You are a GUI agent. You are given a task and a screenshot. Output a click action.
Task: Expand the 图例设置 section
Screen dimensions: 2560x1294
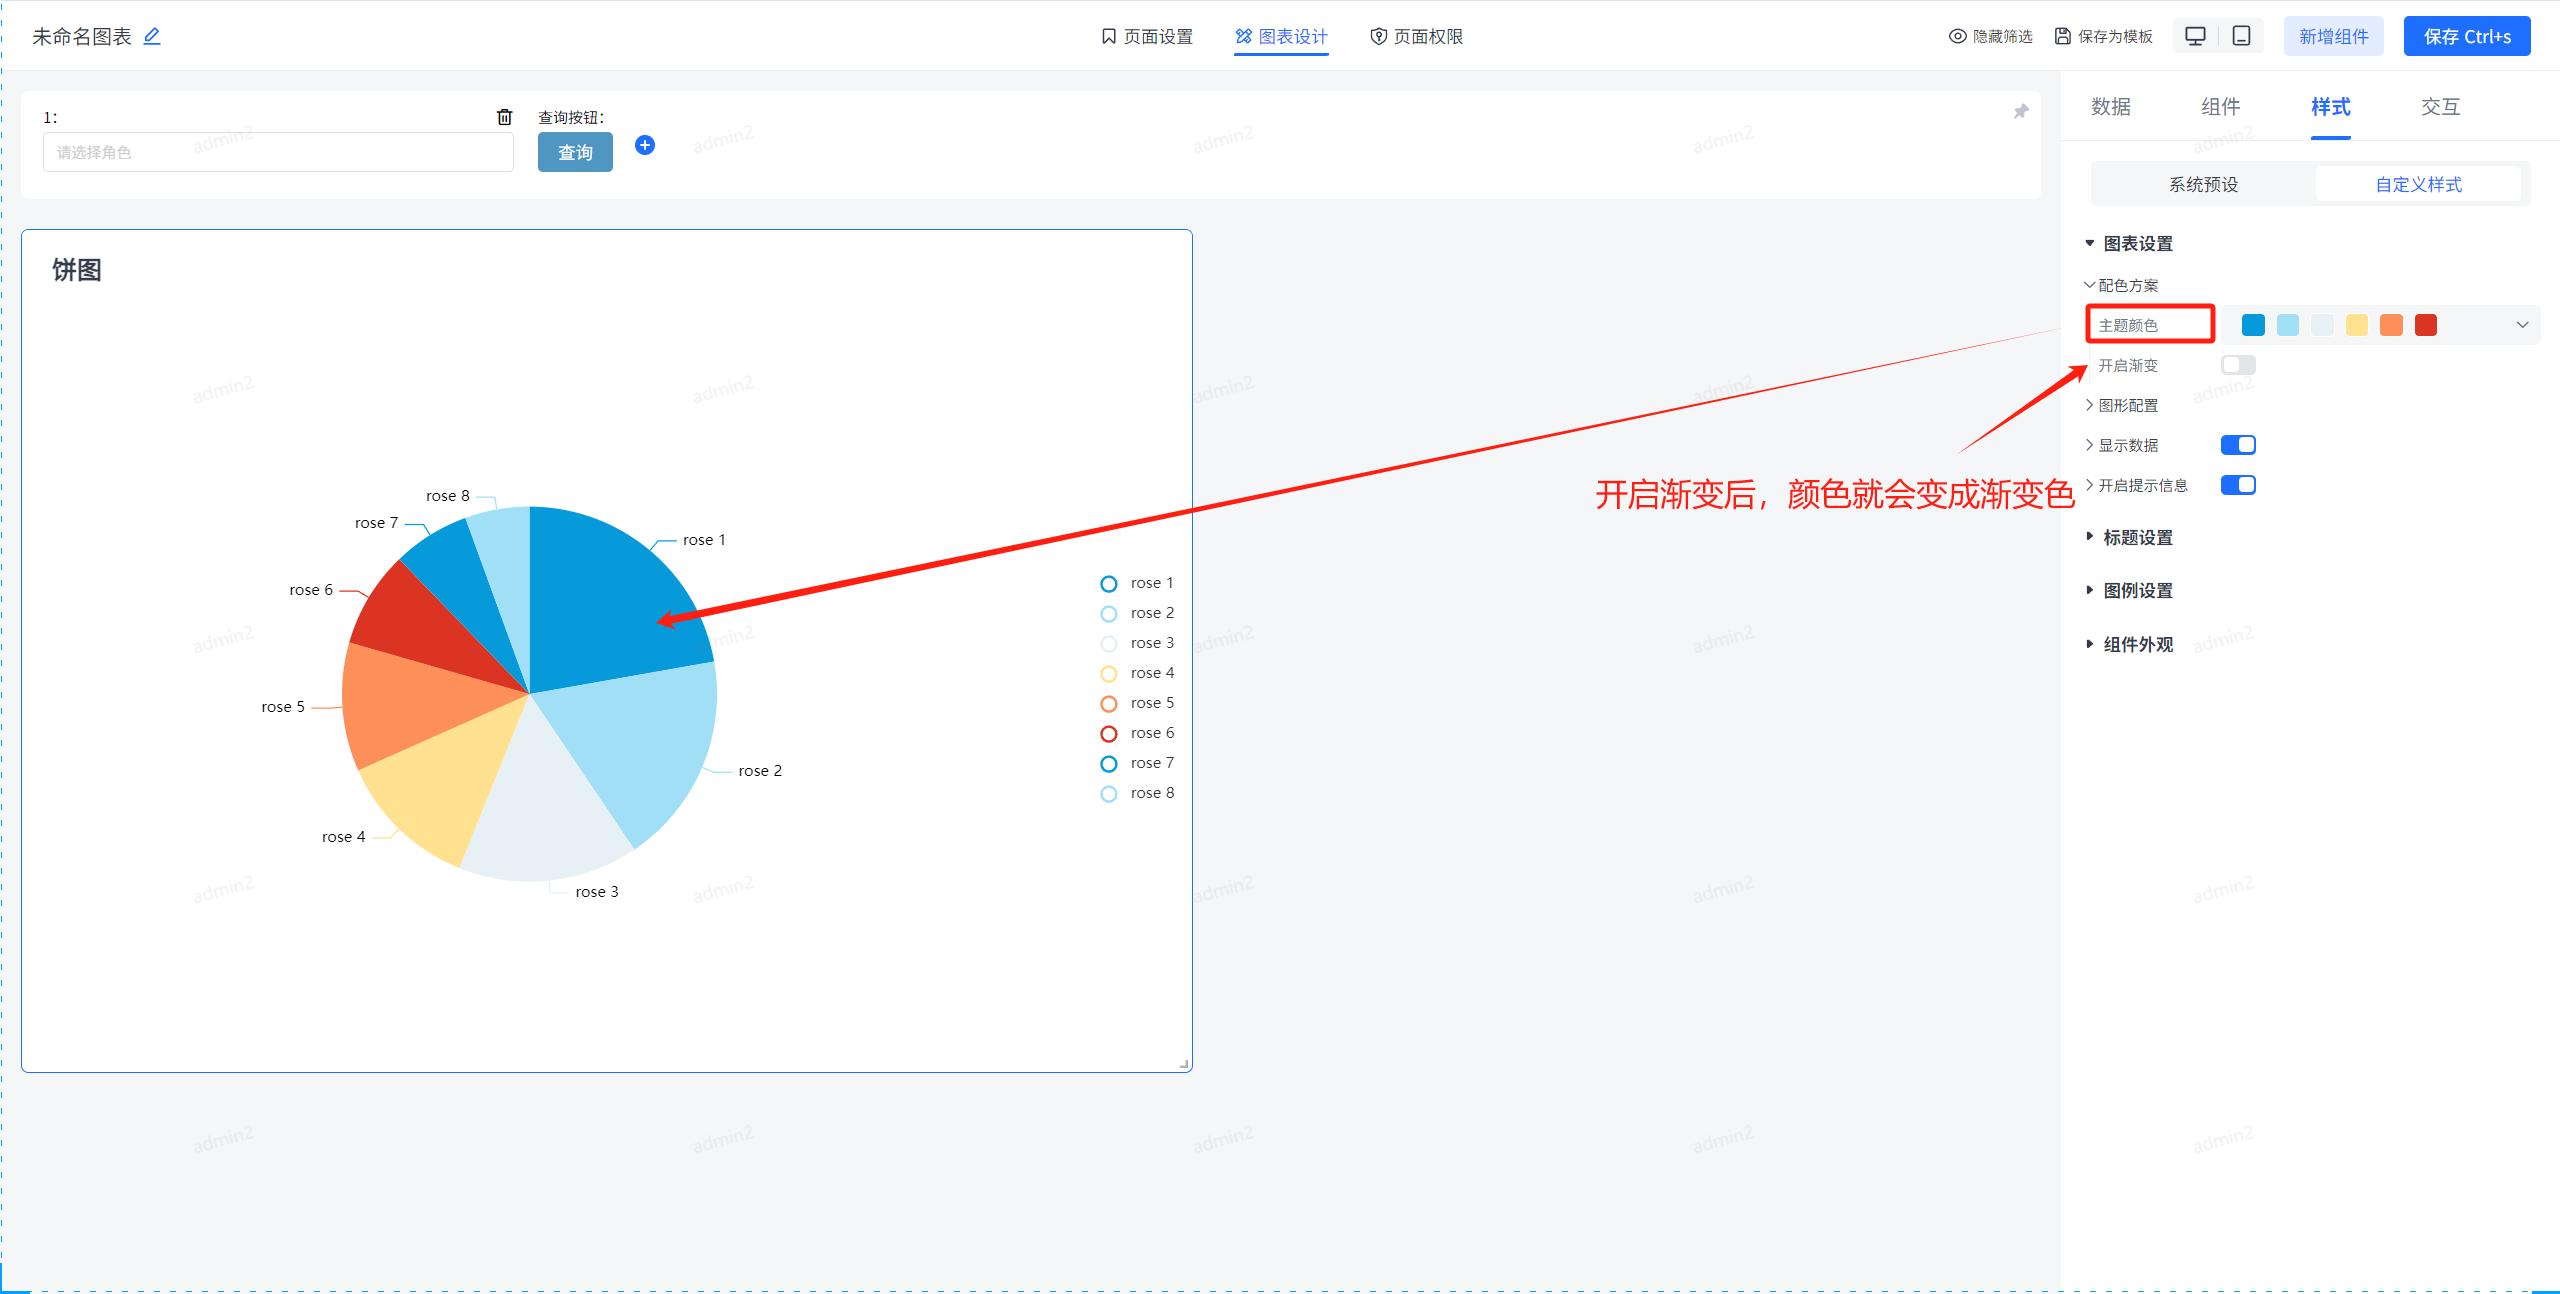(2089, 590)
